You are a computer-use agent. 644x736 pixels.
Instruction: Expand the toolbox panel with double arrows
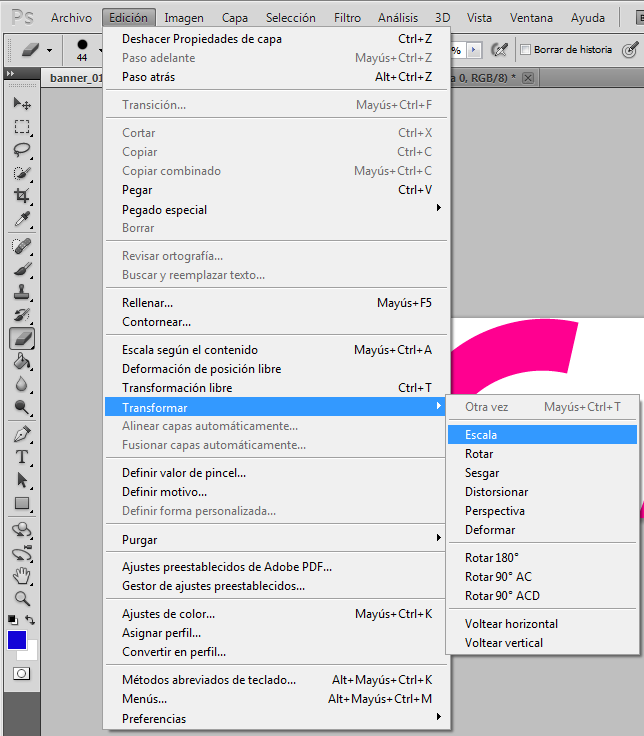coord(10,74)
